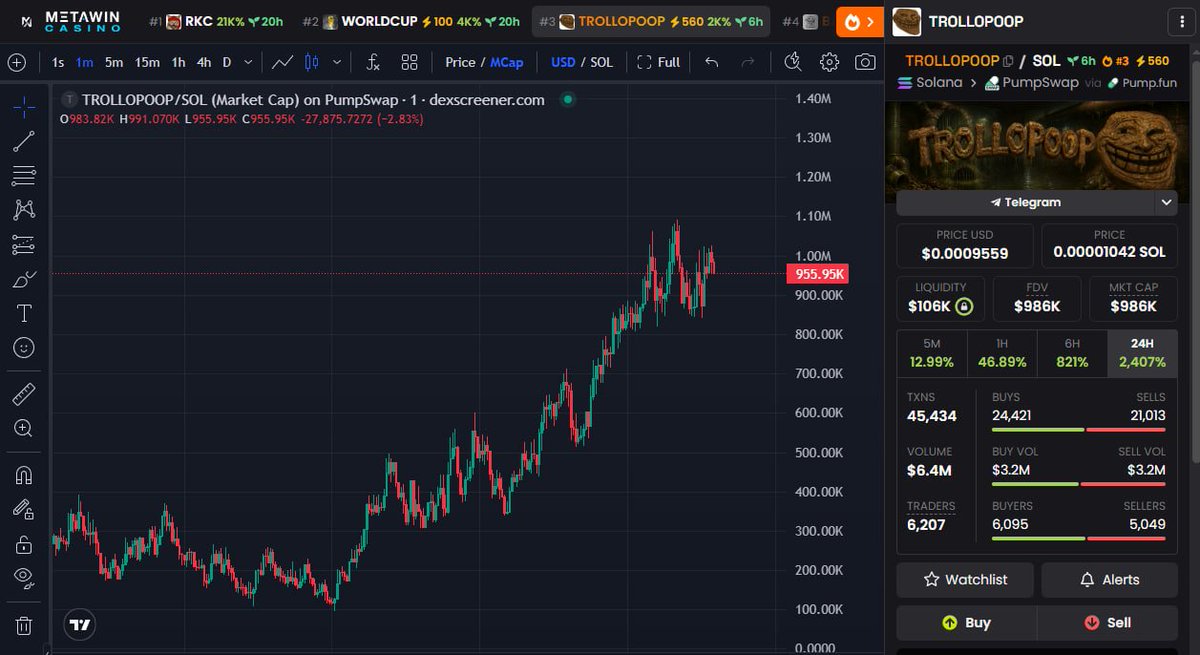Image resolution: width=1200 pixels, height=655 pixels.
Task: Switch chart to MCap view
Action: pos(507,62)
